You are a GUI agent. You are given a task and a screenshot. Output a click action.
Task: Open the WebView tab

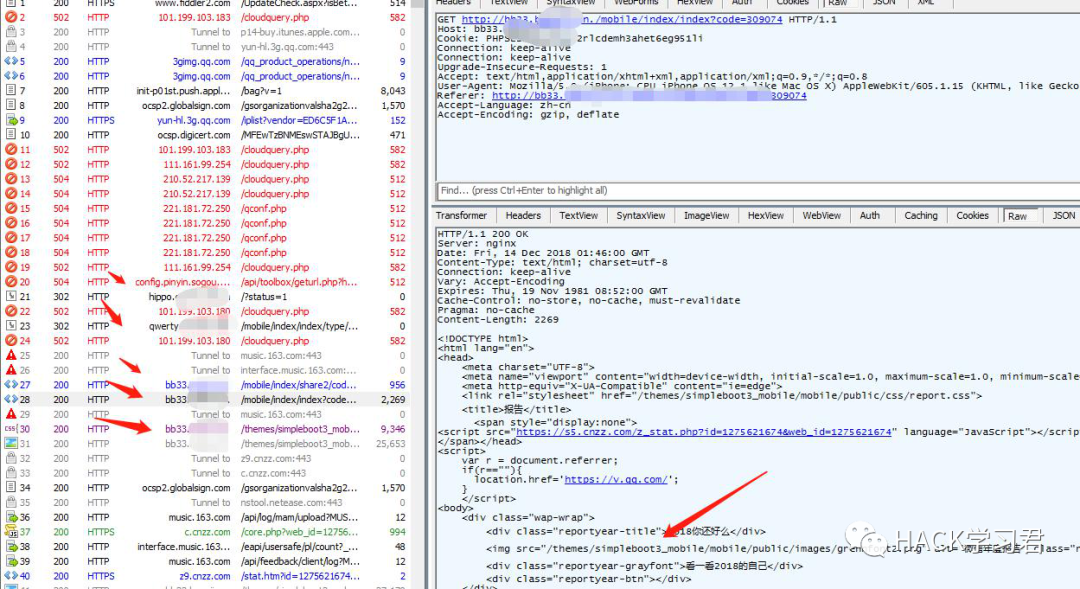(822, 216)
